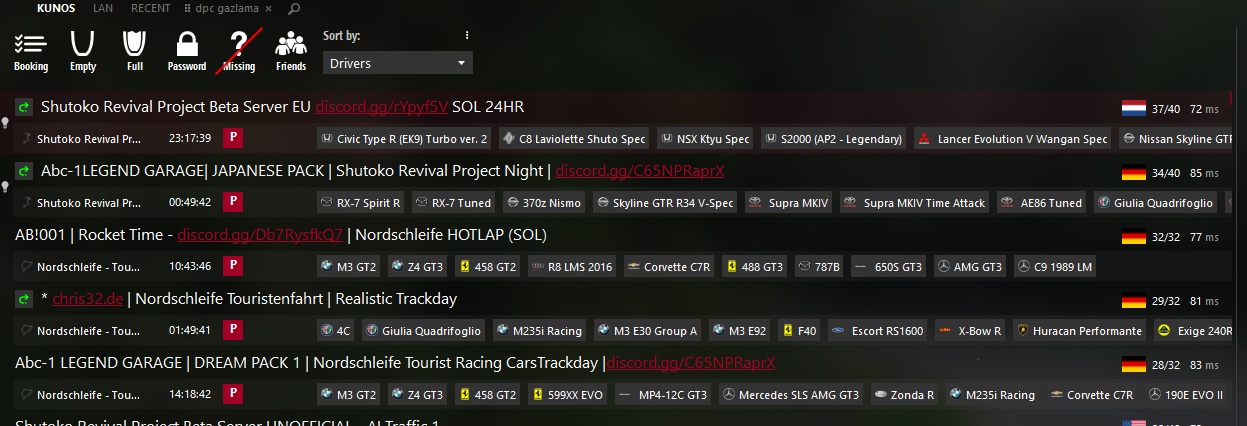The width and height of the screenshot is (1247, 426).
Task: Open the three-dot options menu
Action: [467, 35]
